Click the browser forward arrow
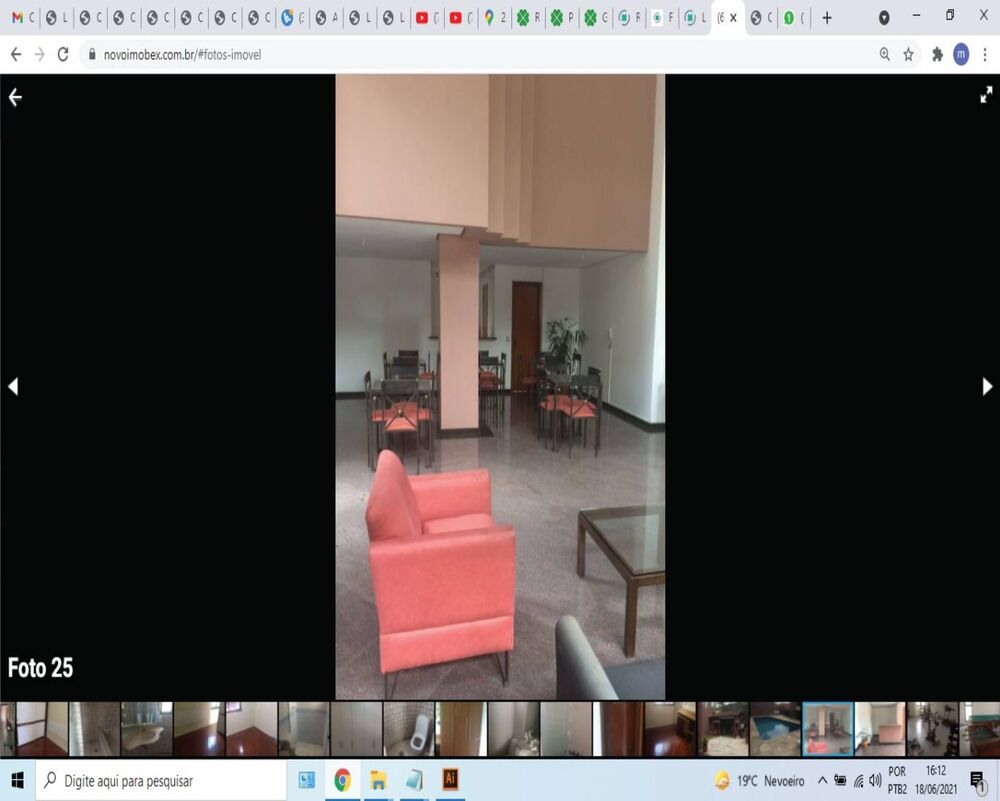The image size is (1000, 801). coord(40,54)
